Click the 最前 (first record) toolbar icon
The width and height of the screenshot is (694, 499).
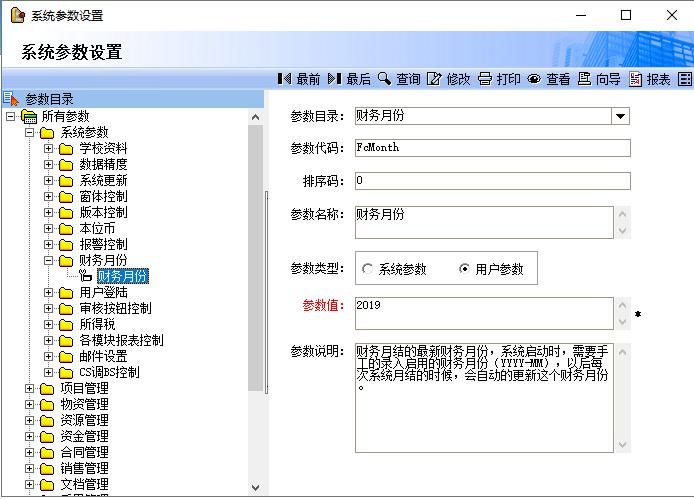[x=284, y=79]
